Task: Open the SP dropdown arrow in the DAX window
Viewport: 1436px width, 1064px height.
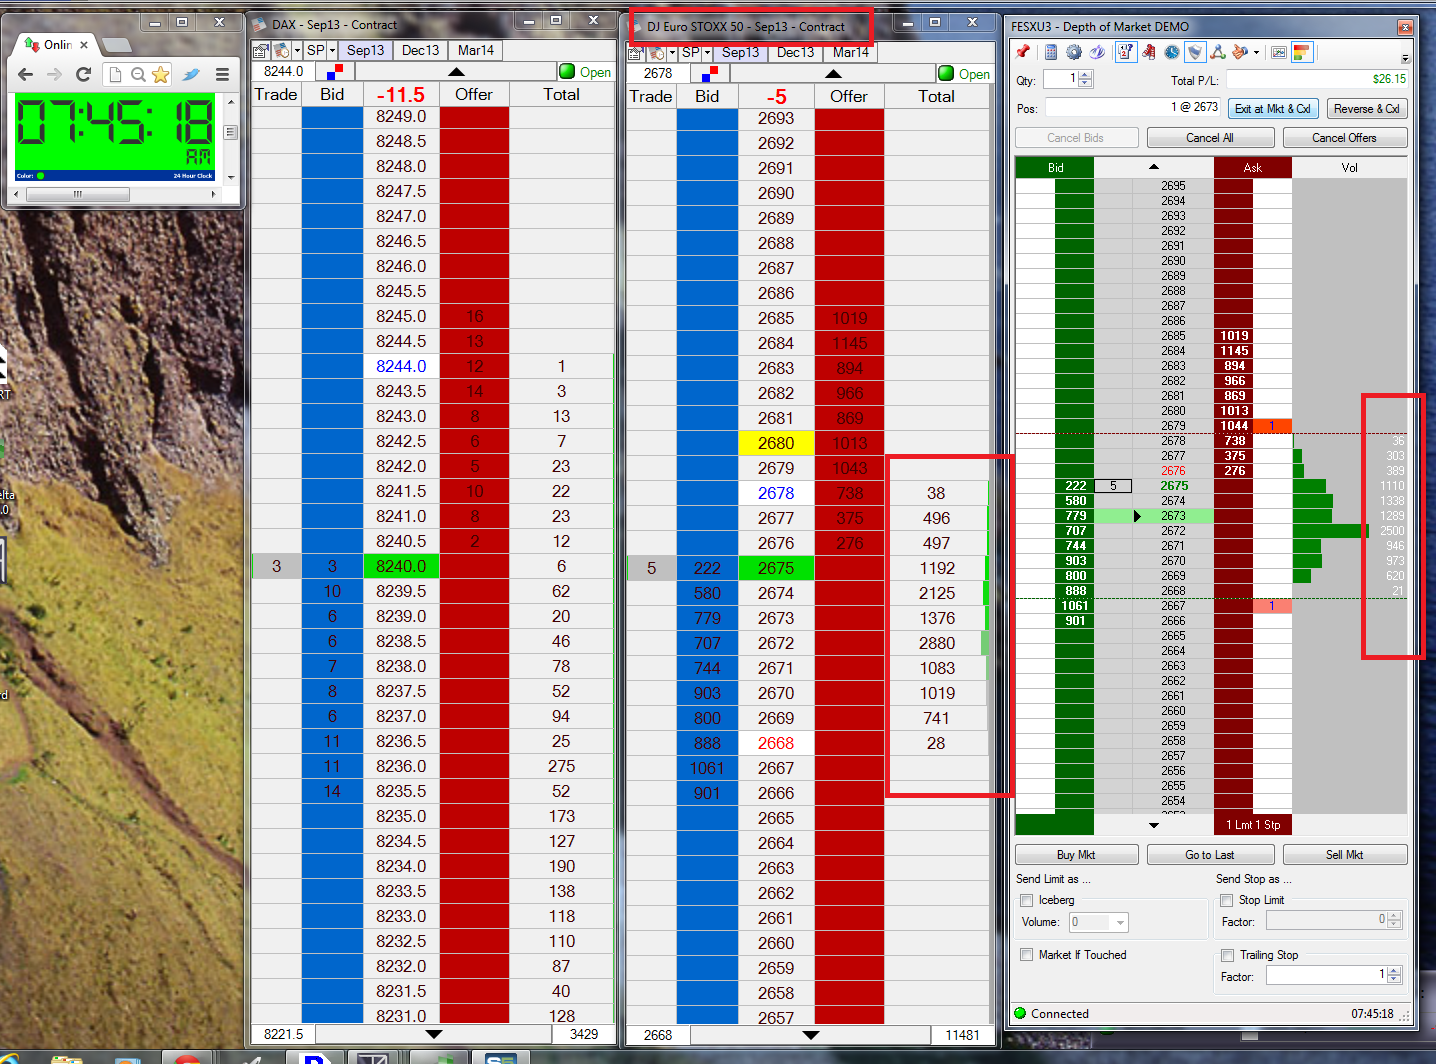Action: tap(332, 50)
